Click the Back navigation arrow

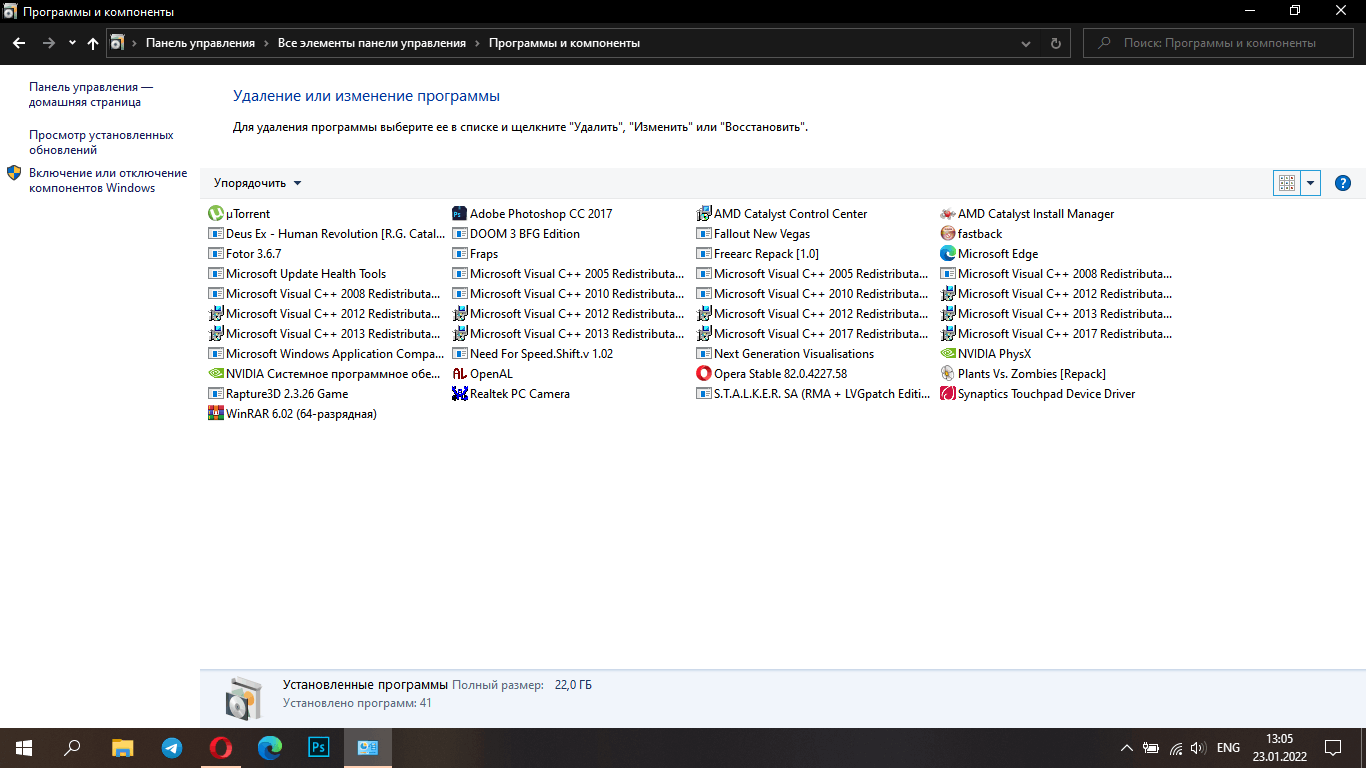pyautogui.click(x=19, y=43)
